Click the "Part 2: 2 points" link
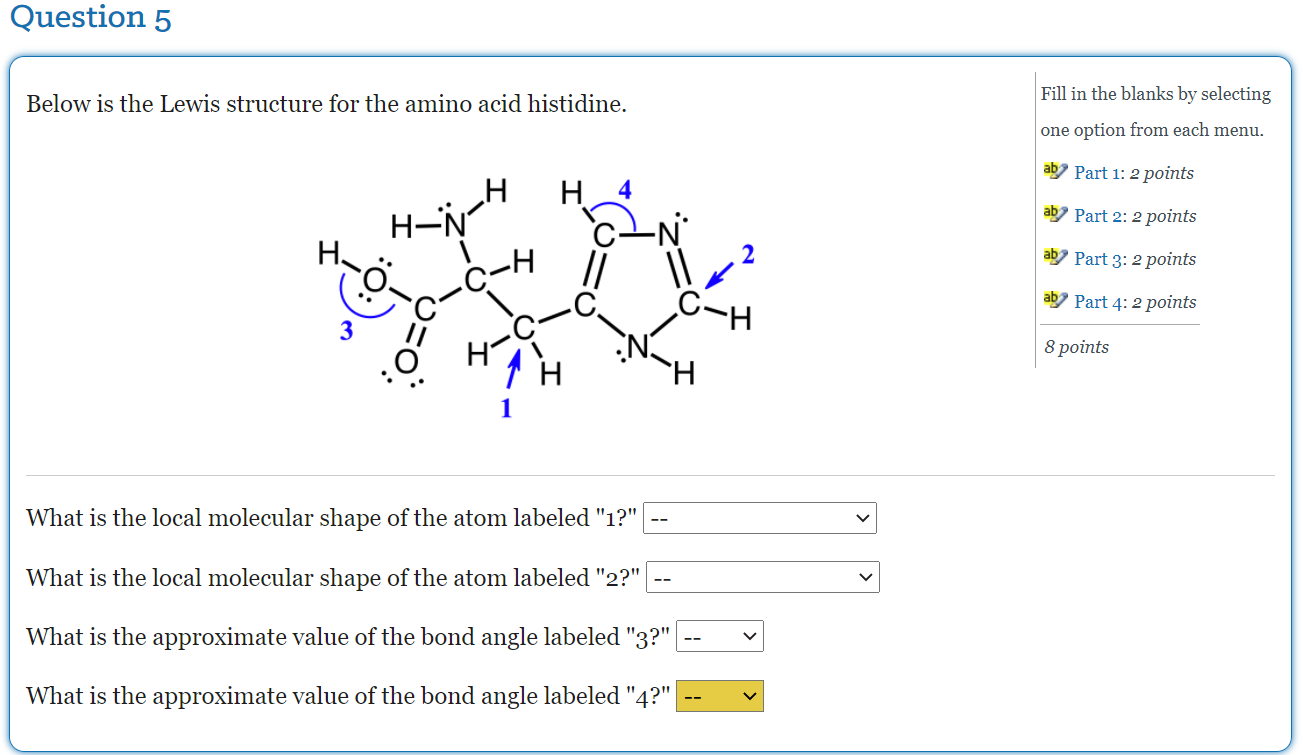This screenshot has width=1303, height=755. click(x=1135, y=215)
